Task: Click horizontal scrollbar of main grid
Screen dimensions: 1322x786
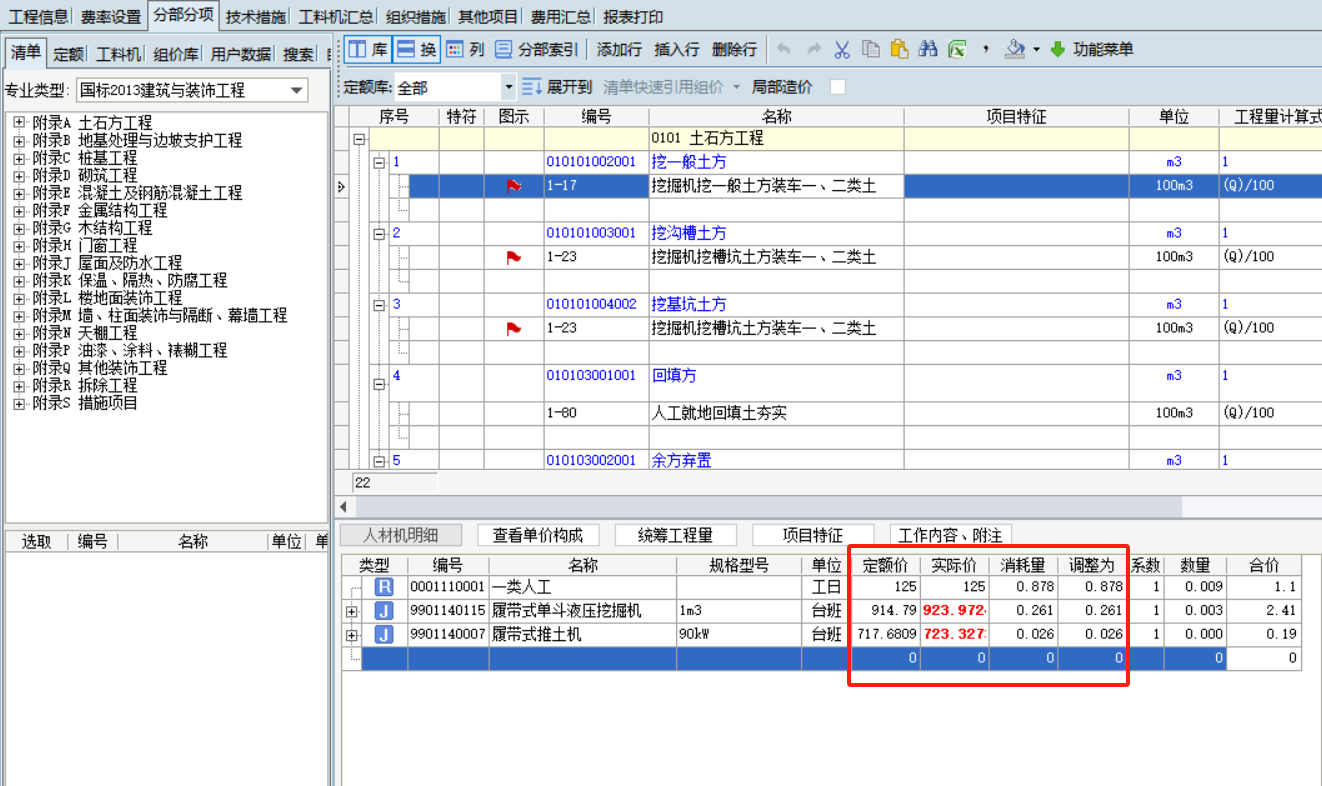Action: 767,507
